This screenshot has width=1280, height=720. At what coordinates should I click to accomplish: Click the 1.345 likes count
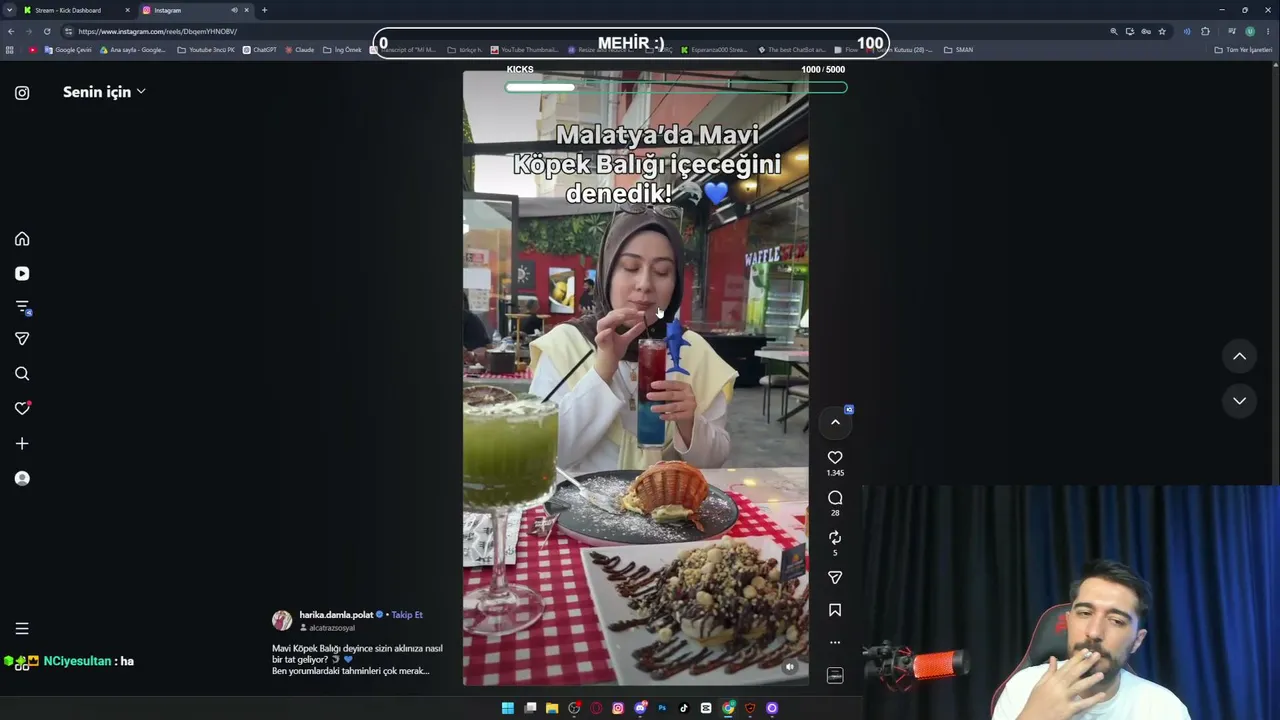coord(835,473)
